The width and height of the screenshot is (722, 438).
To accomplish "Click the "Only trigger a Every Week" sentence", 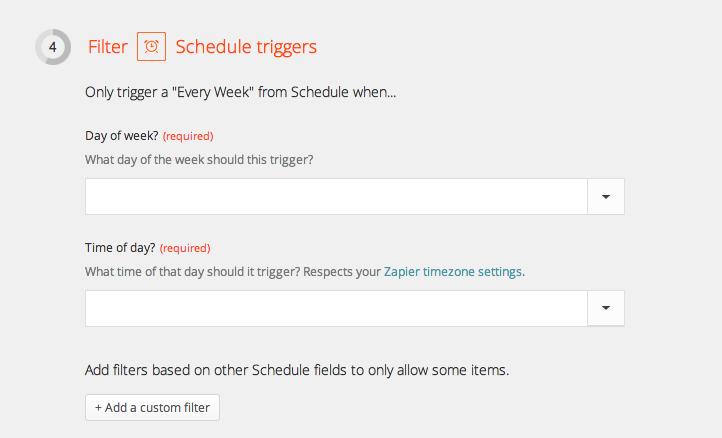I will point(240,92).
